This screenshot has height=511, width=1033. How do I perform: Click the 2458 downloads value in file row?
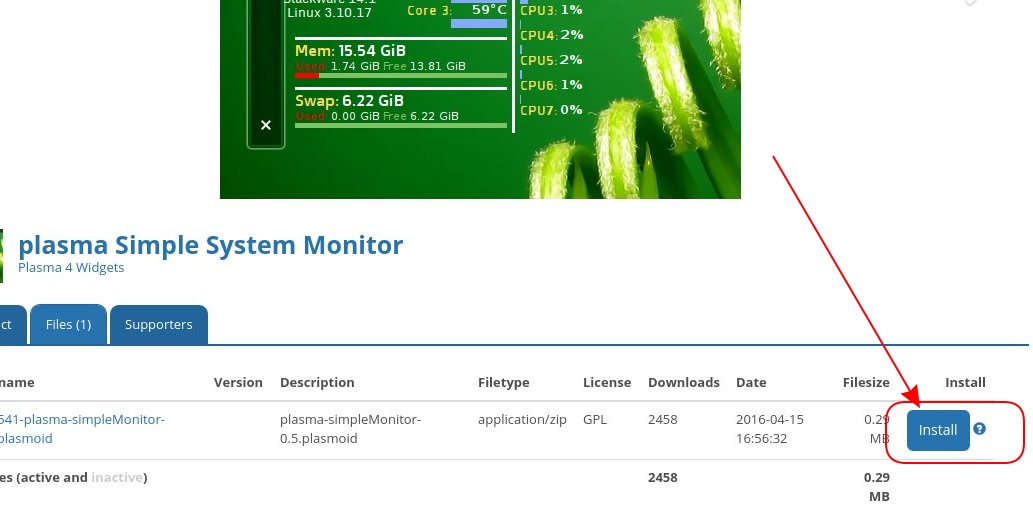(x=663, y=419)
